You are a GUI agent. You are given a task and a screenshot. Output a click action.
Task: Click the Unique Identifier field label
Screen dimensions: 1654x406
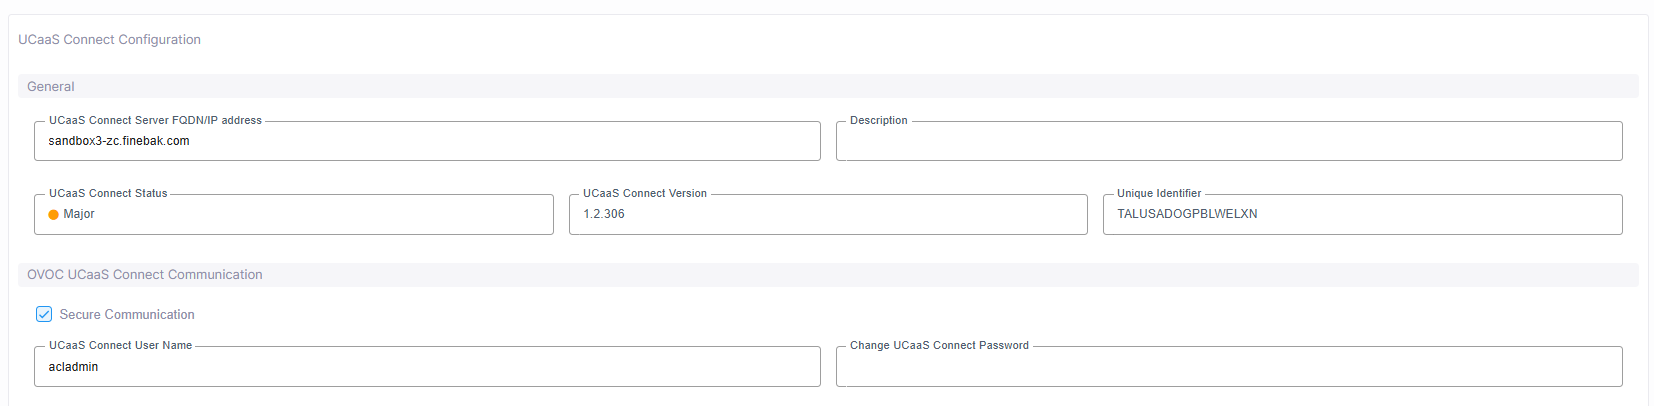point(1159,193)
